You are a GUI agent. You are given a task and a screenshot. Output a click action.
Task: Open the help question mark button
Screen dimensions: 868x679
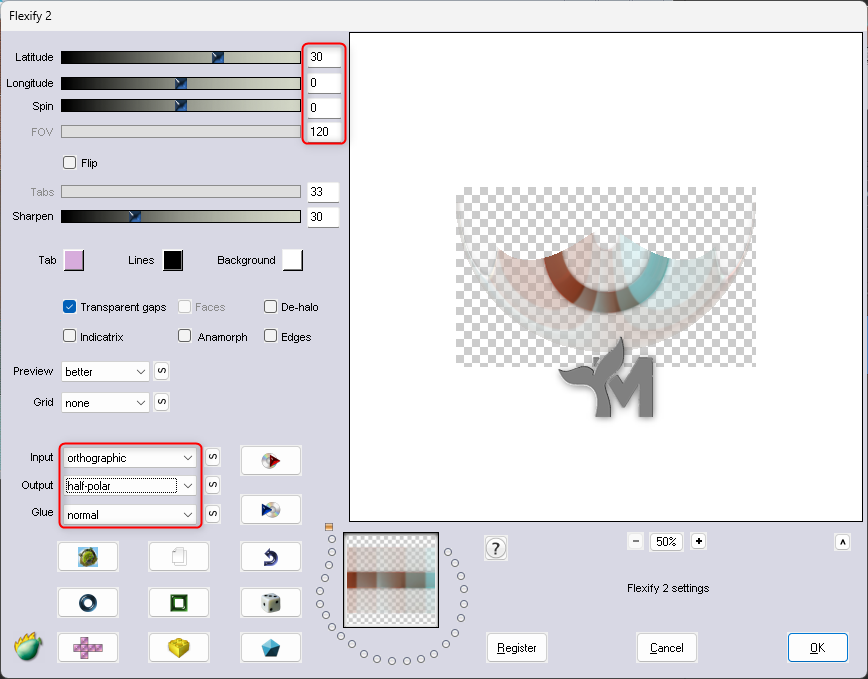pyautogui.click(x=495, y=547)
